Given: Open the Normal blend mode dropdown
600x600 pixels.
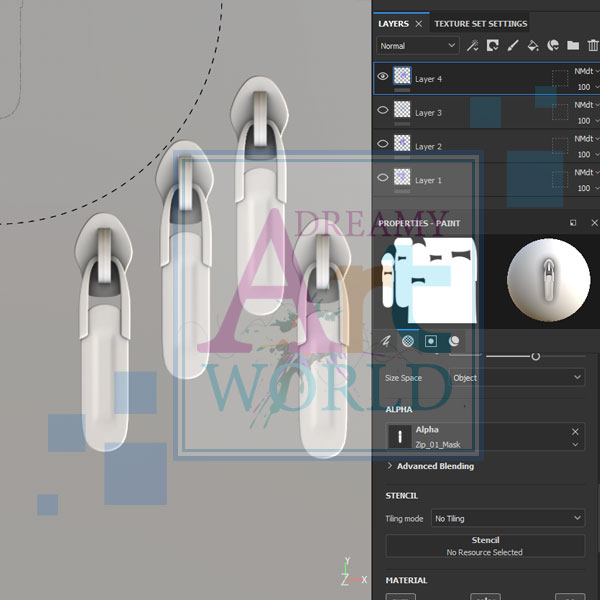Looking at the screenshot, I should [418, 46].
